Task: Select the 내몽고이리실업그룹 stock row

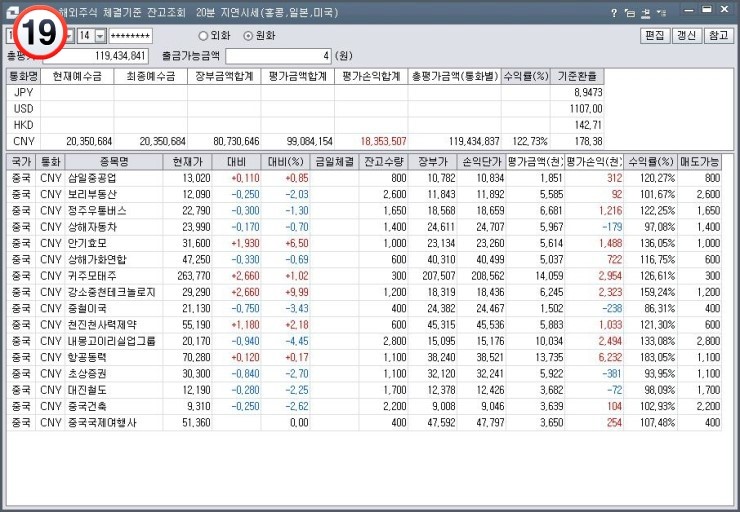Action: pyautogui.click(x=364, y=341)
